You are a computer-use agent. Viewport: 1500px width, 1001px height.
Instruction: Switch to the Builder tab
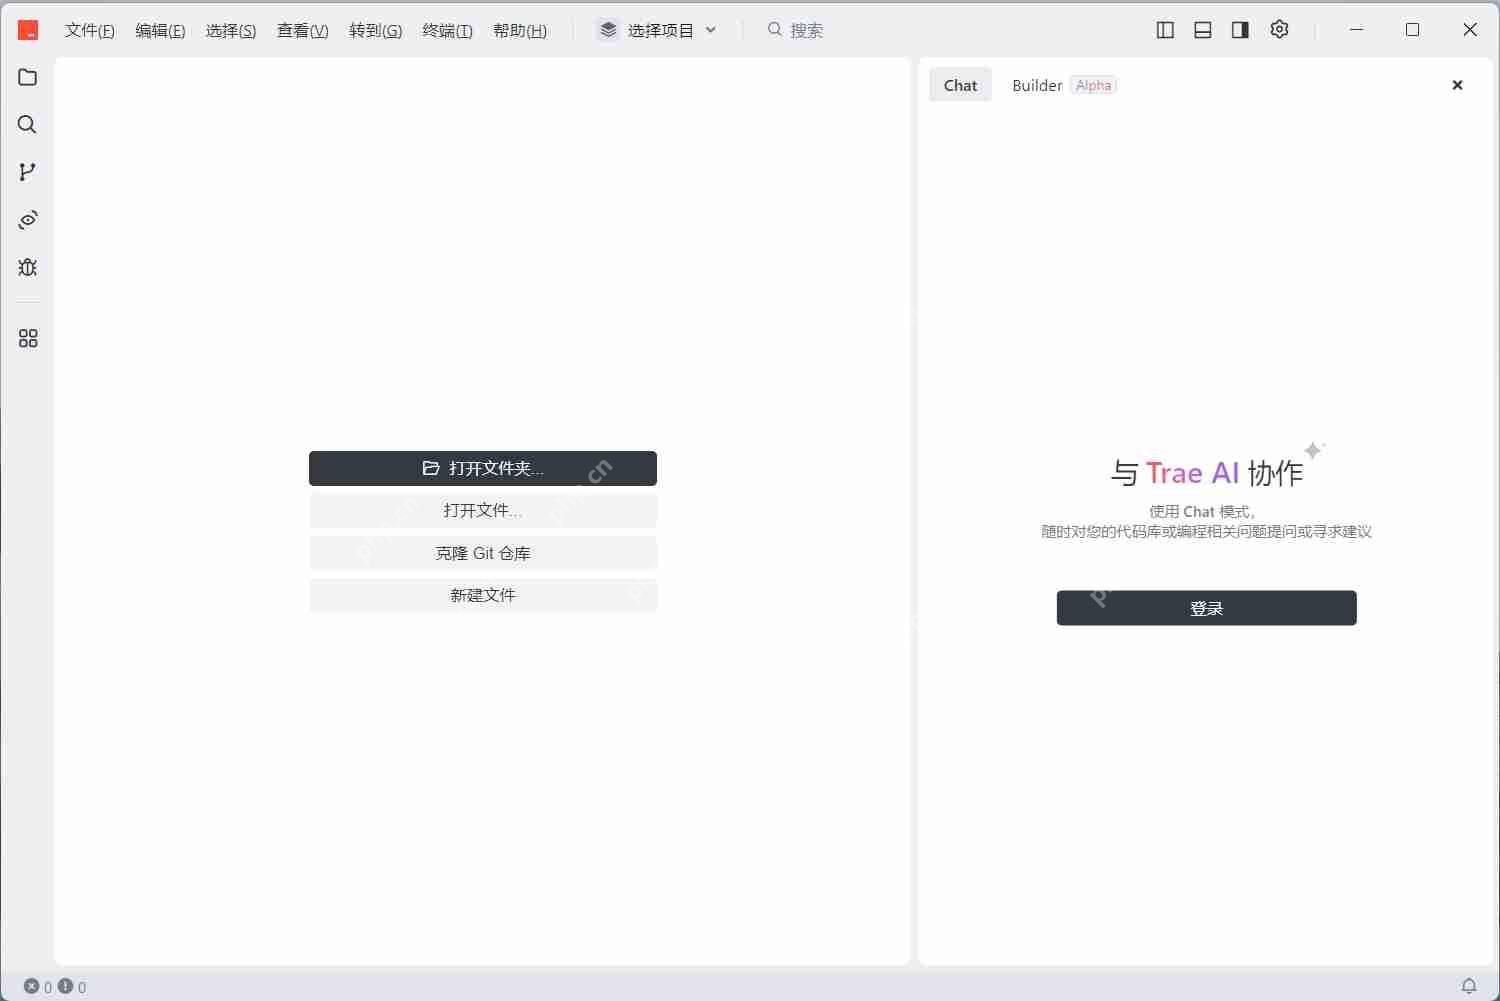pyautogui.click(x=1037, y=85)
